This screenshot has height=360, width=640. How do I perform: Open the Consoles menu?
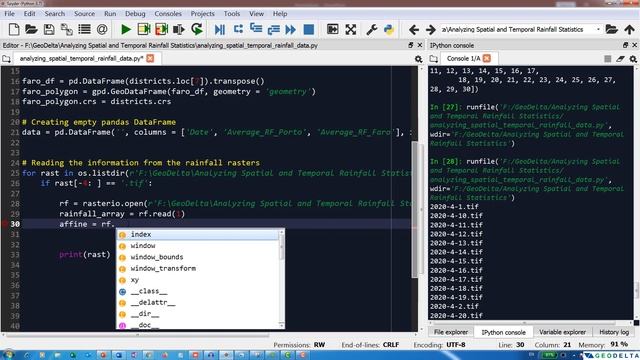pyautogui.click(x=168, y=13)
